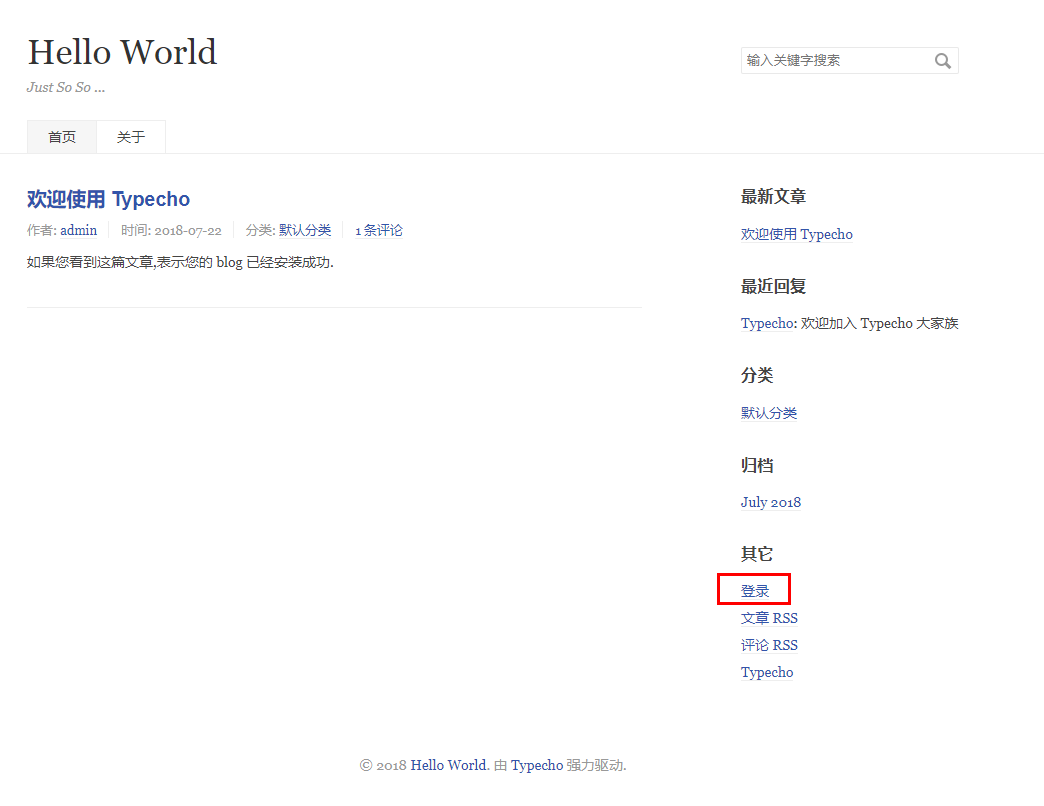Image resolution: width=1044 pixels, height=806 pixels.
Task: Open the 评论 RSS feed link
Action: 769,645
